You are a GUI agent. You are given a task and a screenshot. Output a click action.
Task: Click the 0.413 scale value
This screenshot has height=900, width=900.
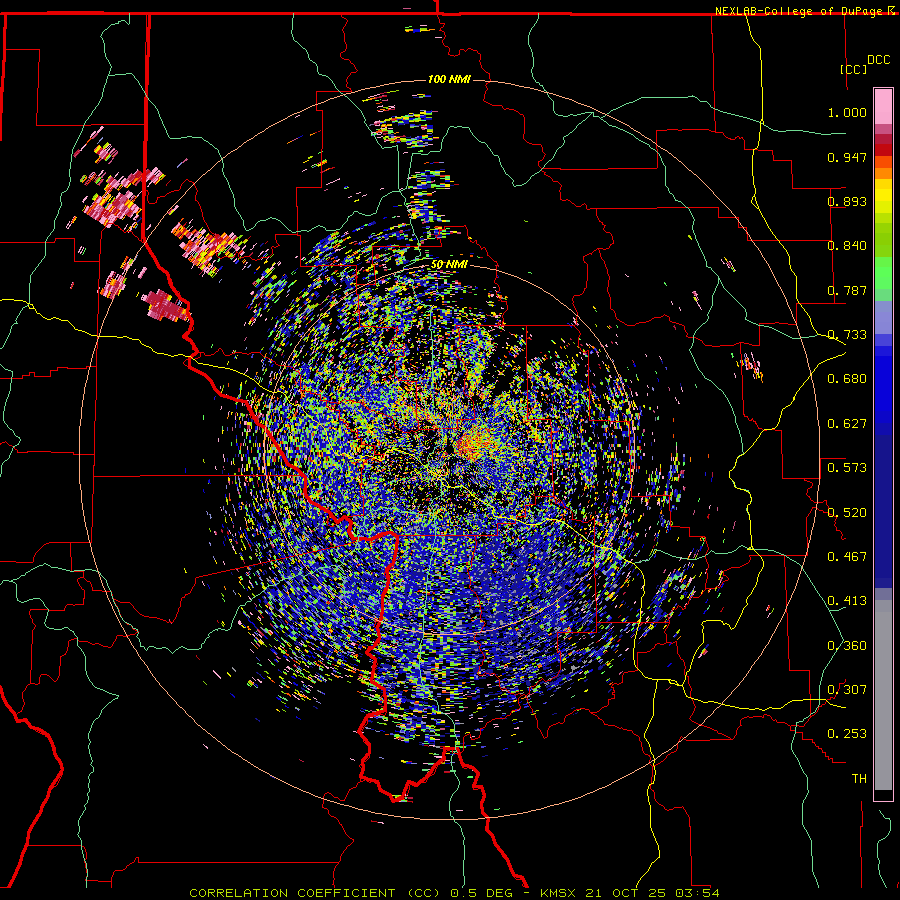tap(847, 601)
